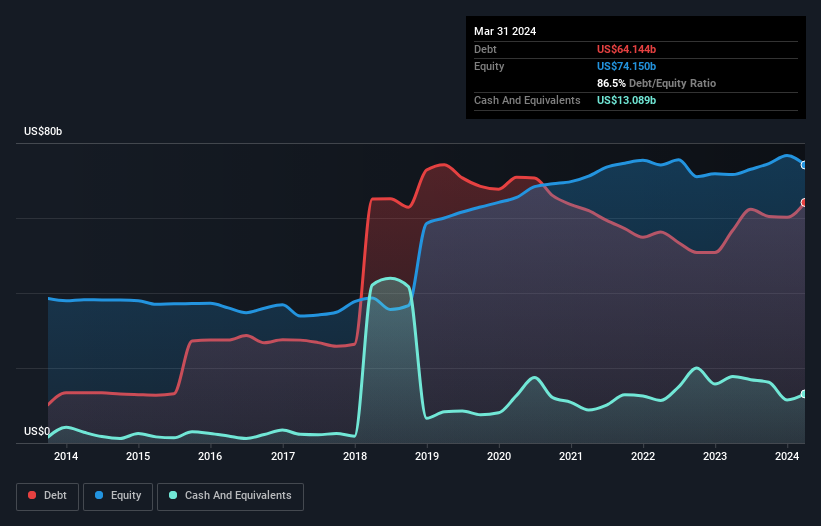Viewport: 821px width, 526px height.
Task: Click the 2019 x-axis label
Action: point(427,456)
